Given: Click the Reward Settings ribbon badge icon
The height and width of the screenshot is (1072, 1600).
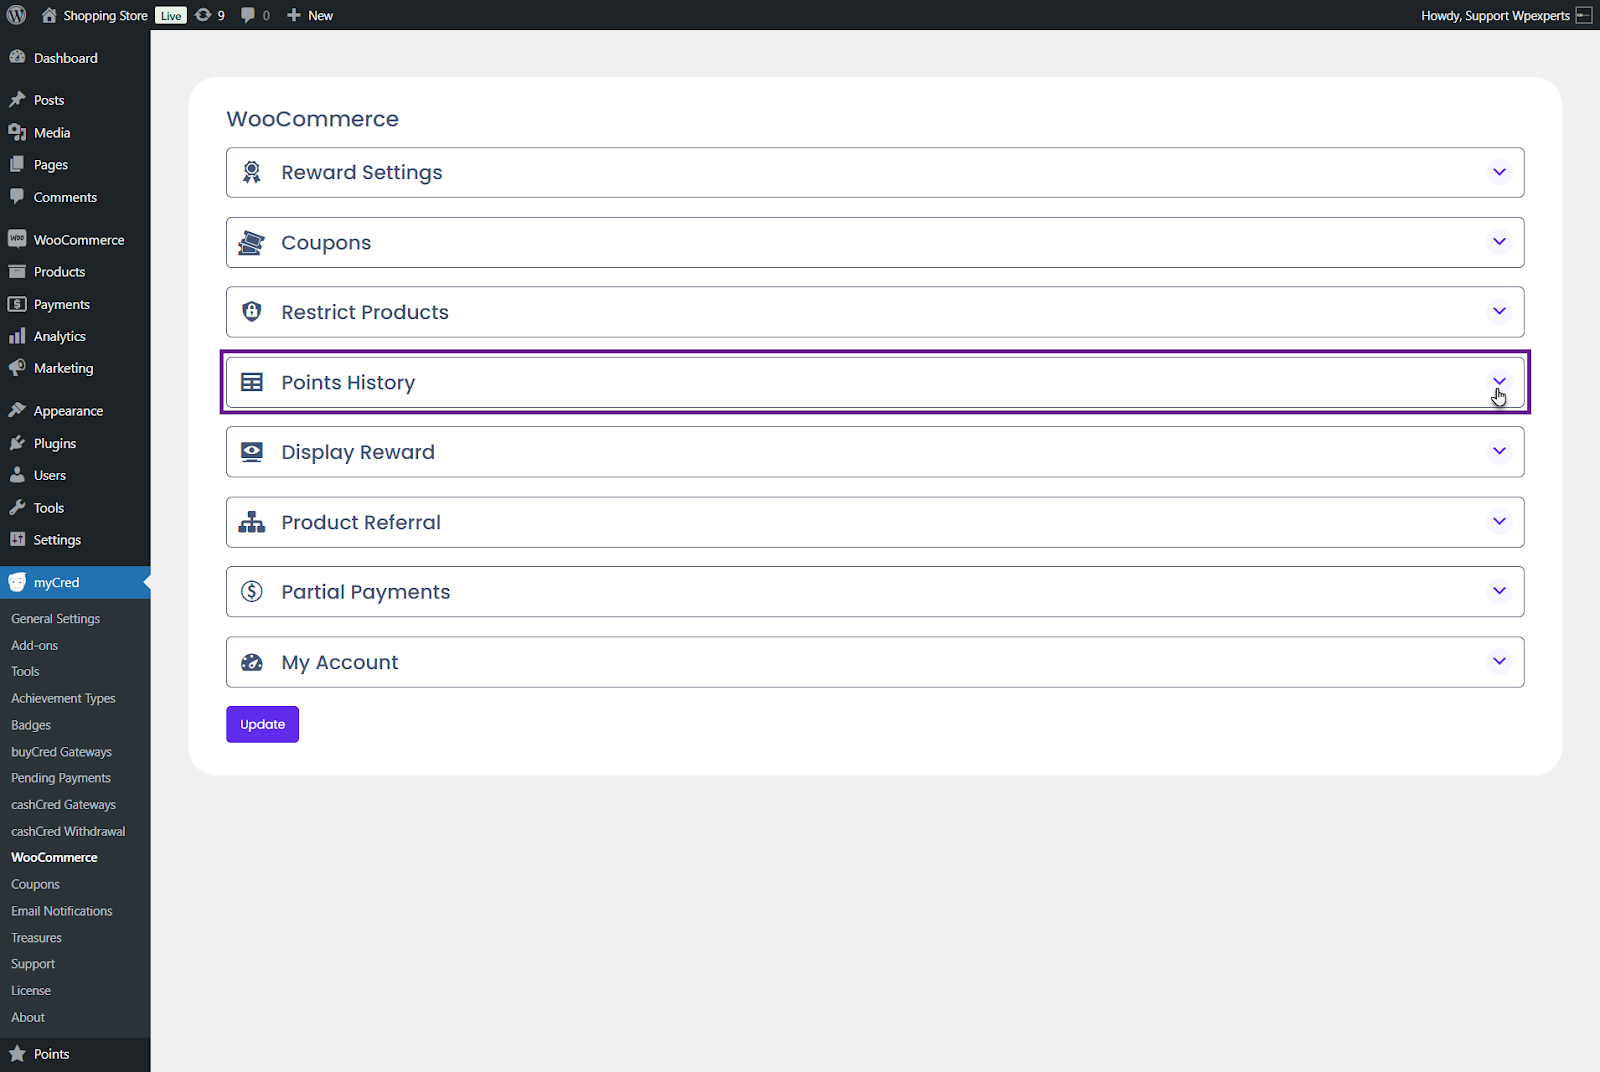Looking at the screenshot, I should click(252, 173).
